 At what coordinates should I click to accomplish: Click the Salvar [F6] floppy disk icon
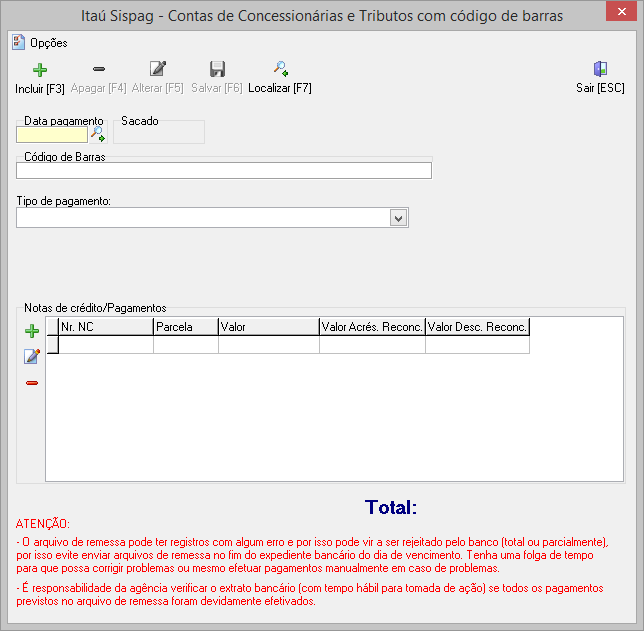click(x=217, y=69)
